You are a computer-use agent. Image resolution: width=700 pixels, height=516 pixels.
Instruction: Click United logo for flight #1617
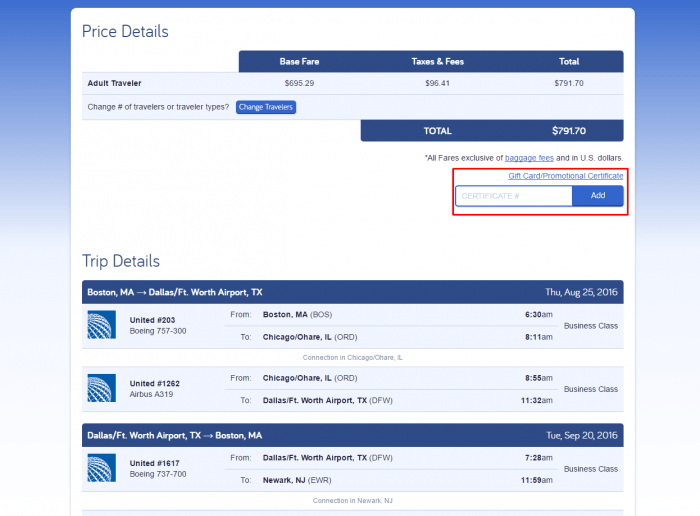point(101,468)
